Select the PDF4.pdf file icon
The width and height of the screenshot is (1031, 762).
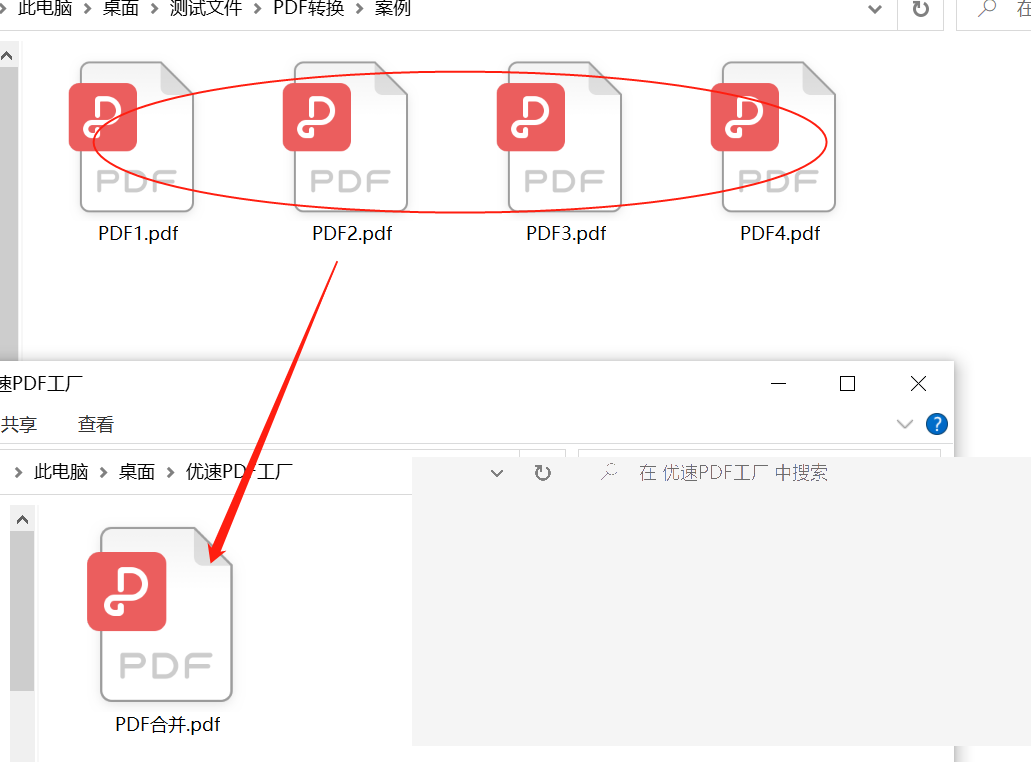tap(774, 137)
